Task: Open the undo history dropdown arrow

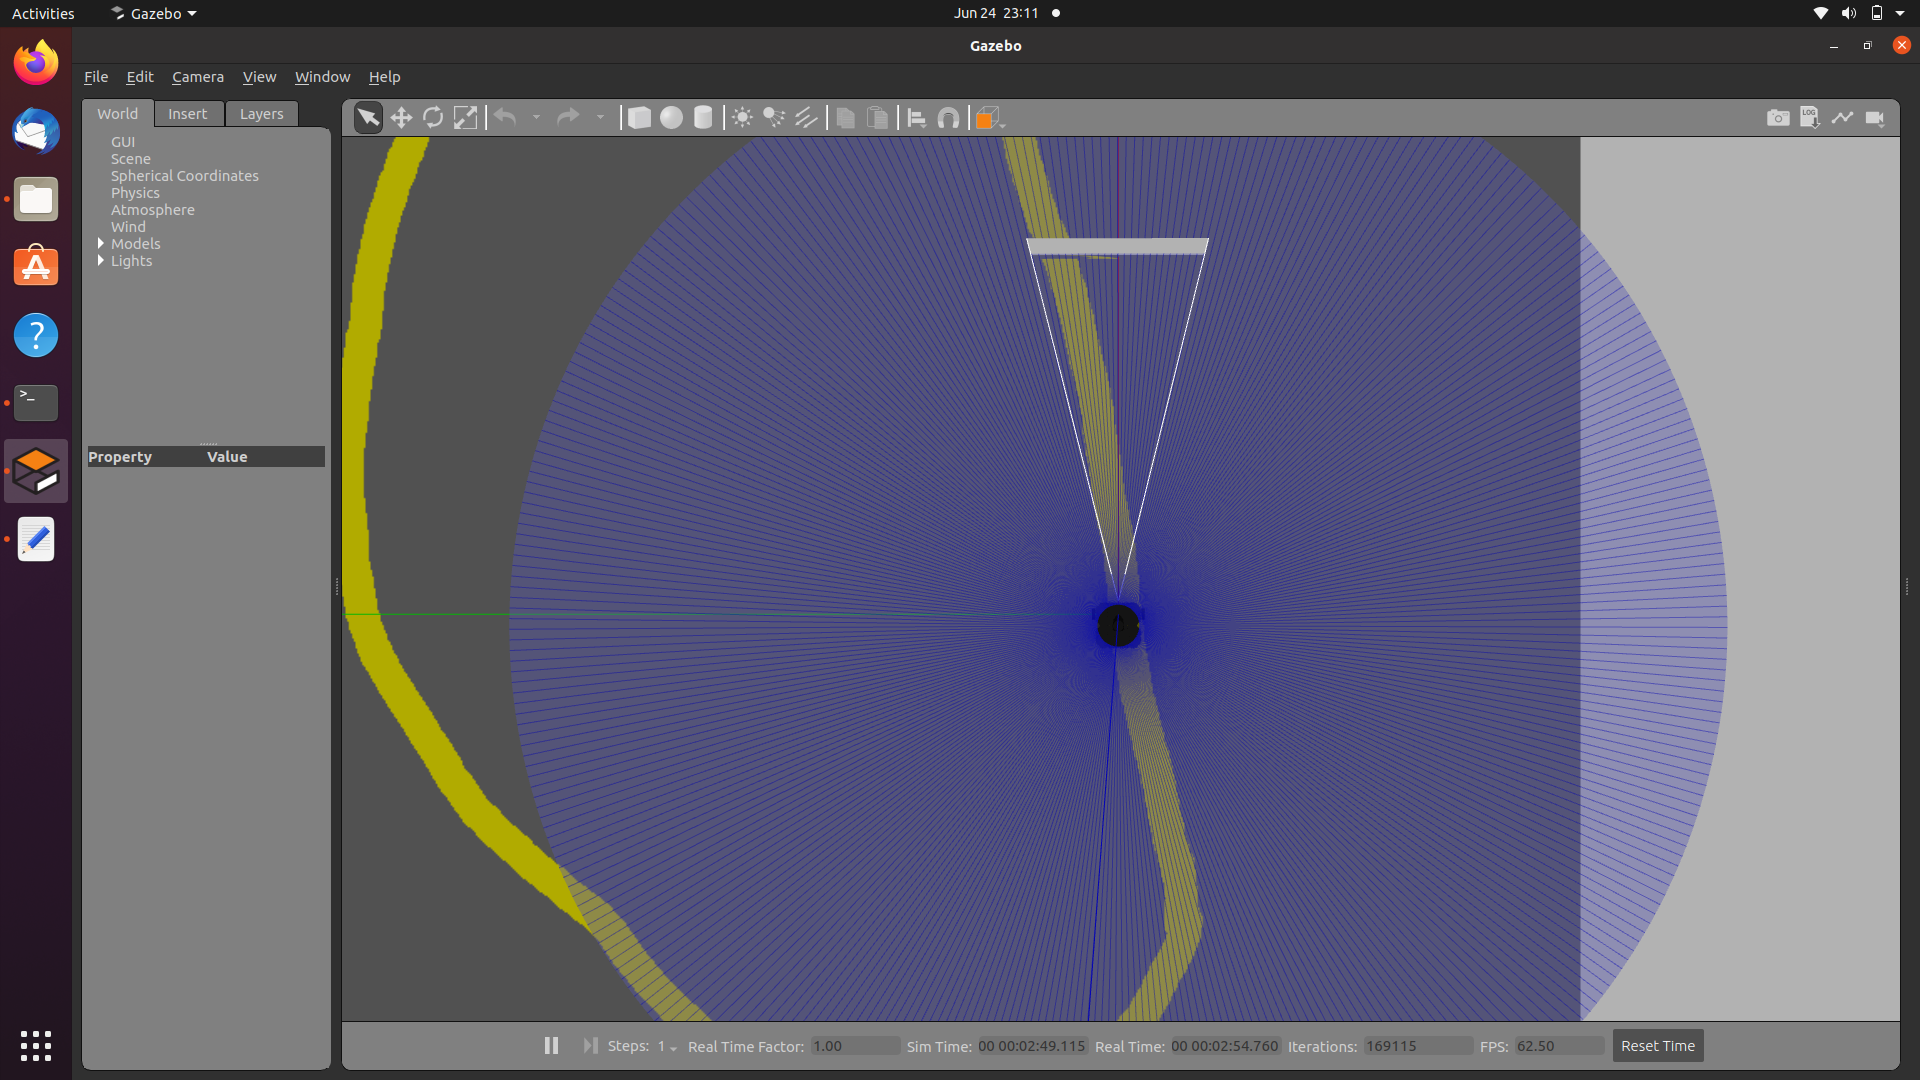Action: point(537,118)
